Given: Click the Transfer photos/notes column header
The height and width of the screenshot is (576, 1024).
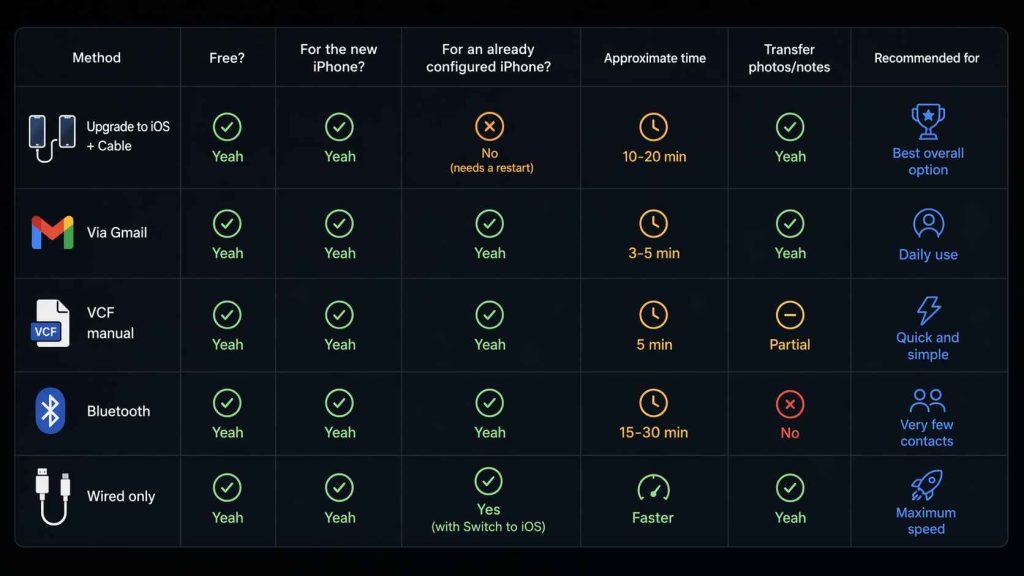Looking at the screenshot, I should [790, 58].
